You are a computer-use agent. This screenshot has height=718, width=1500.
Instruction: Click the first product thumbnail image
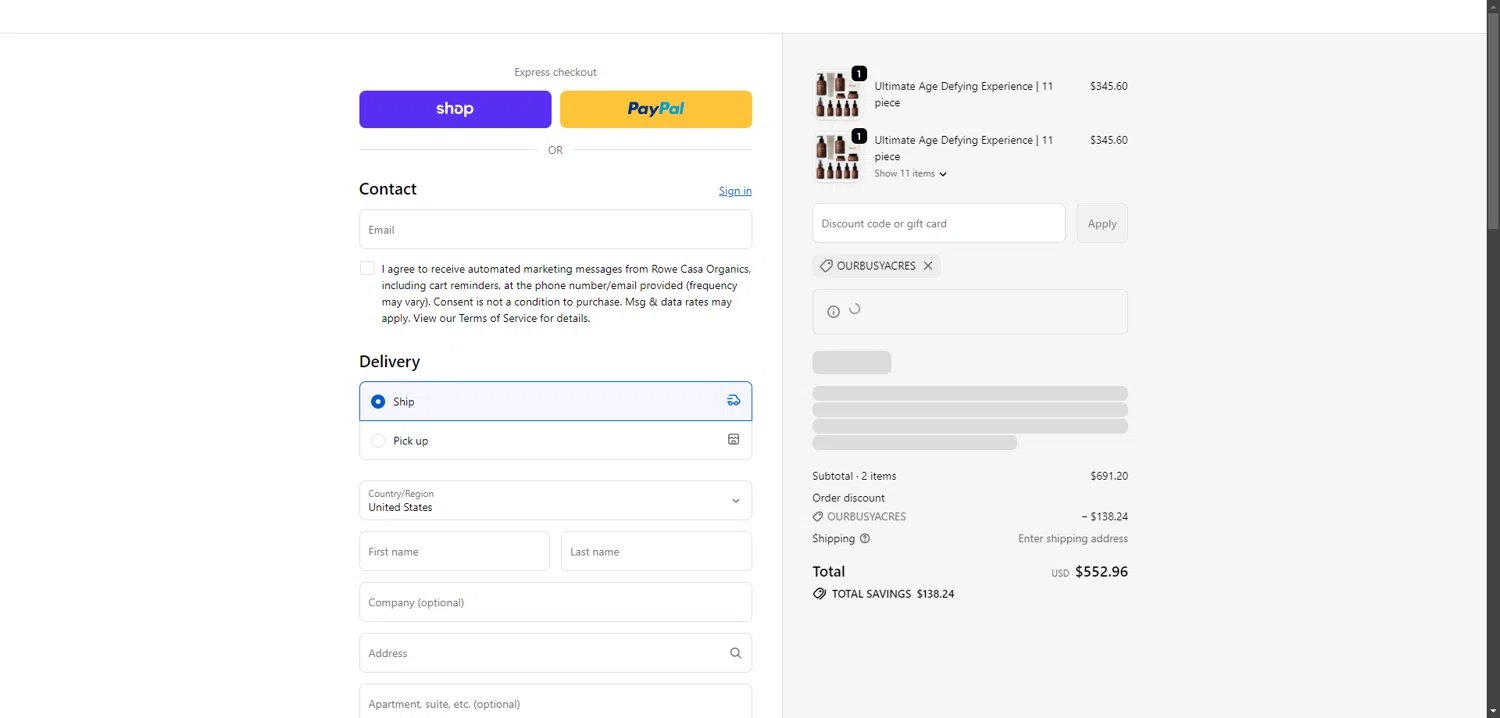click(837, 95)
